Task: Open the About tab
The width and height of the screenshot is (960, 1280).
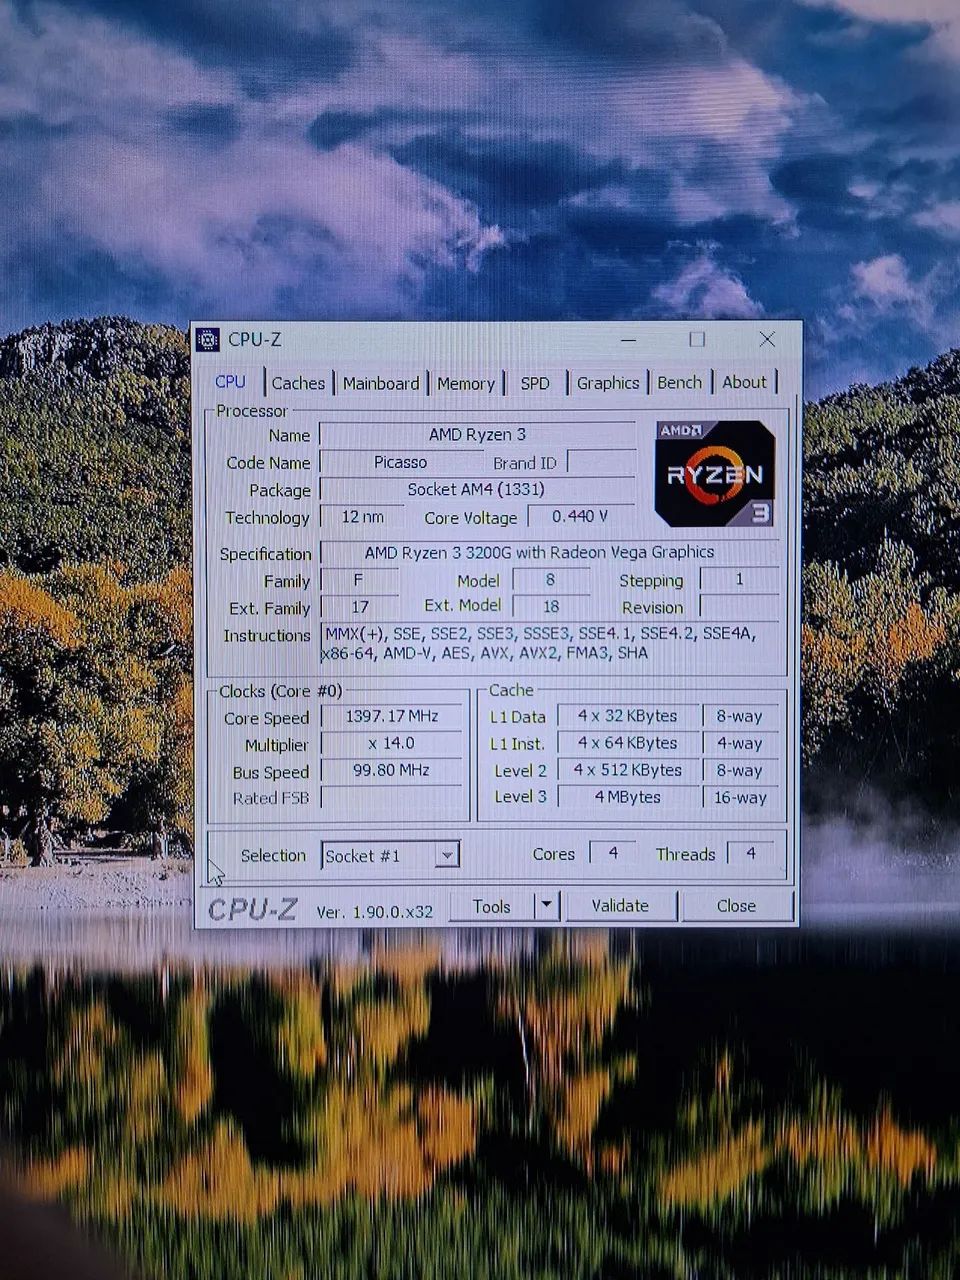Action: tap(744, 383)
